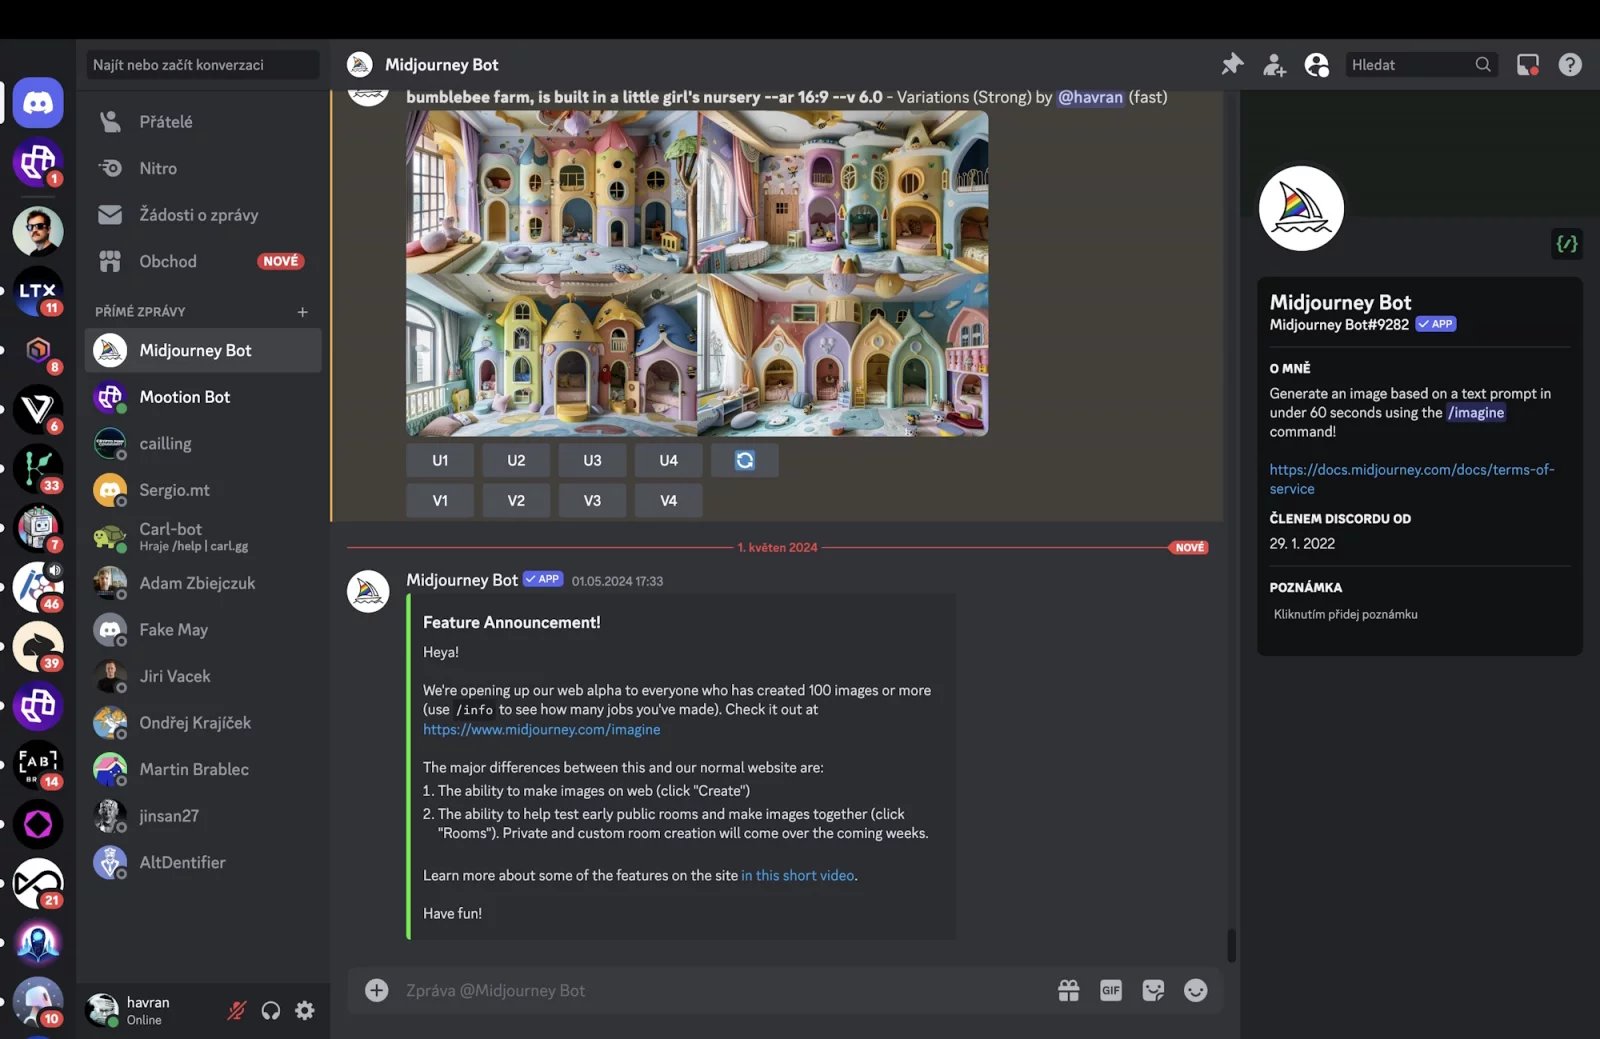Toggle user profile panel icon

(x=1317, y=65)
